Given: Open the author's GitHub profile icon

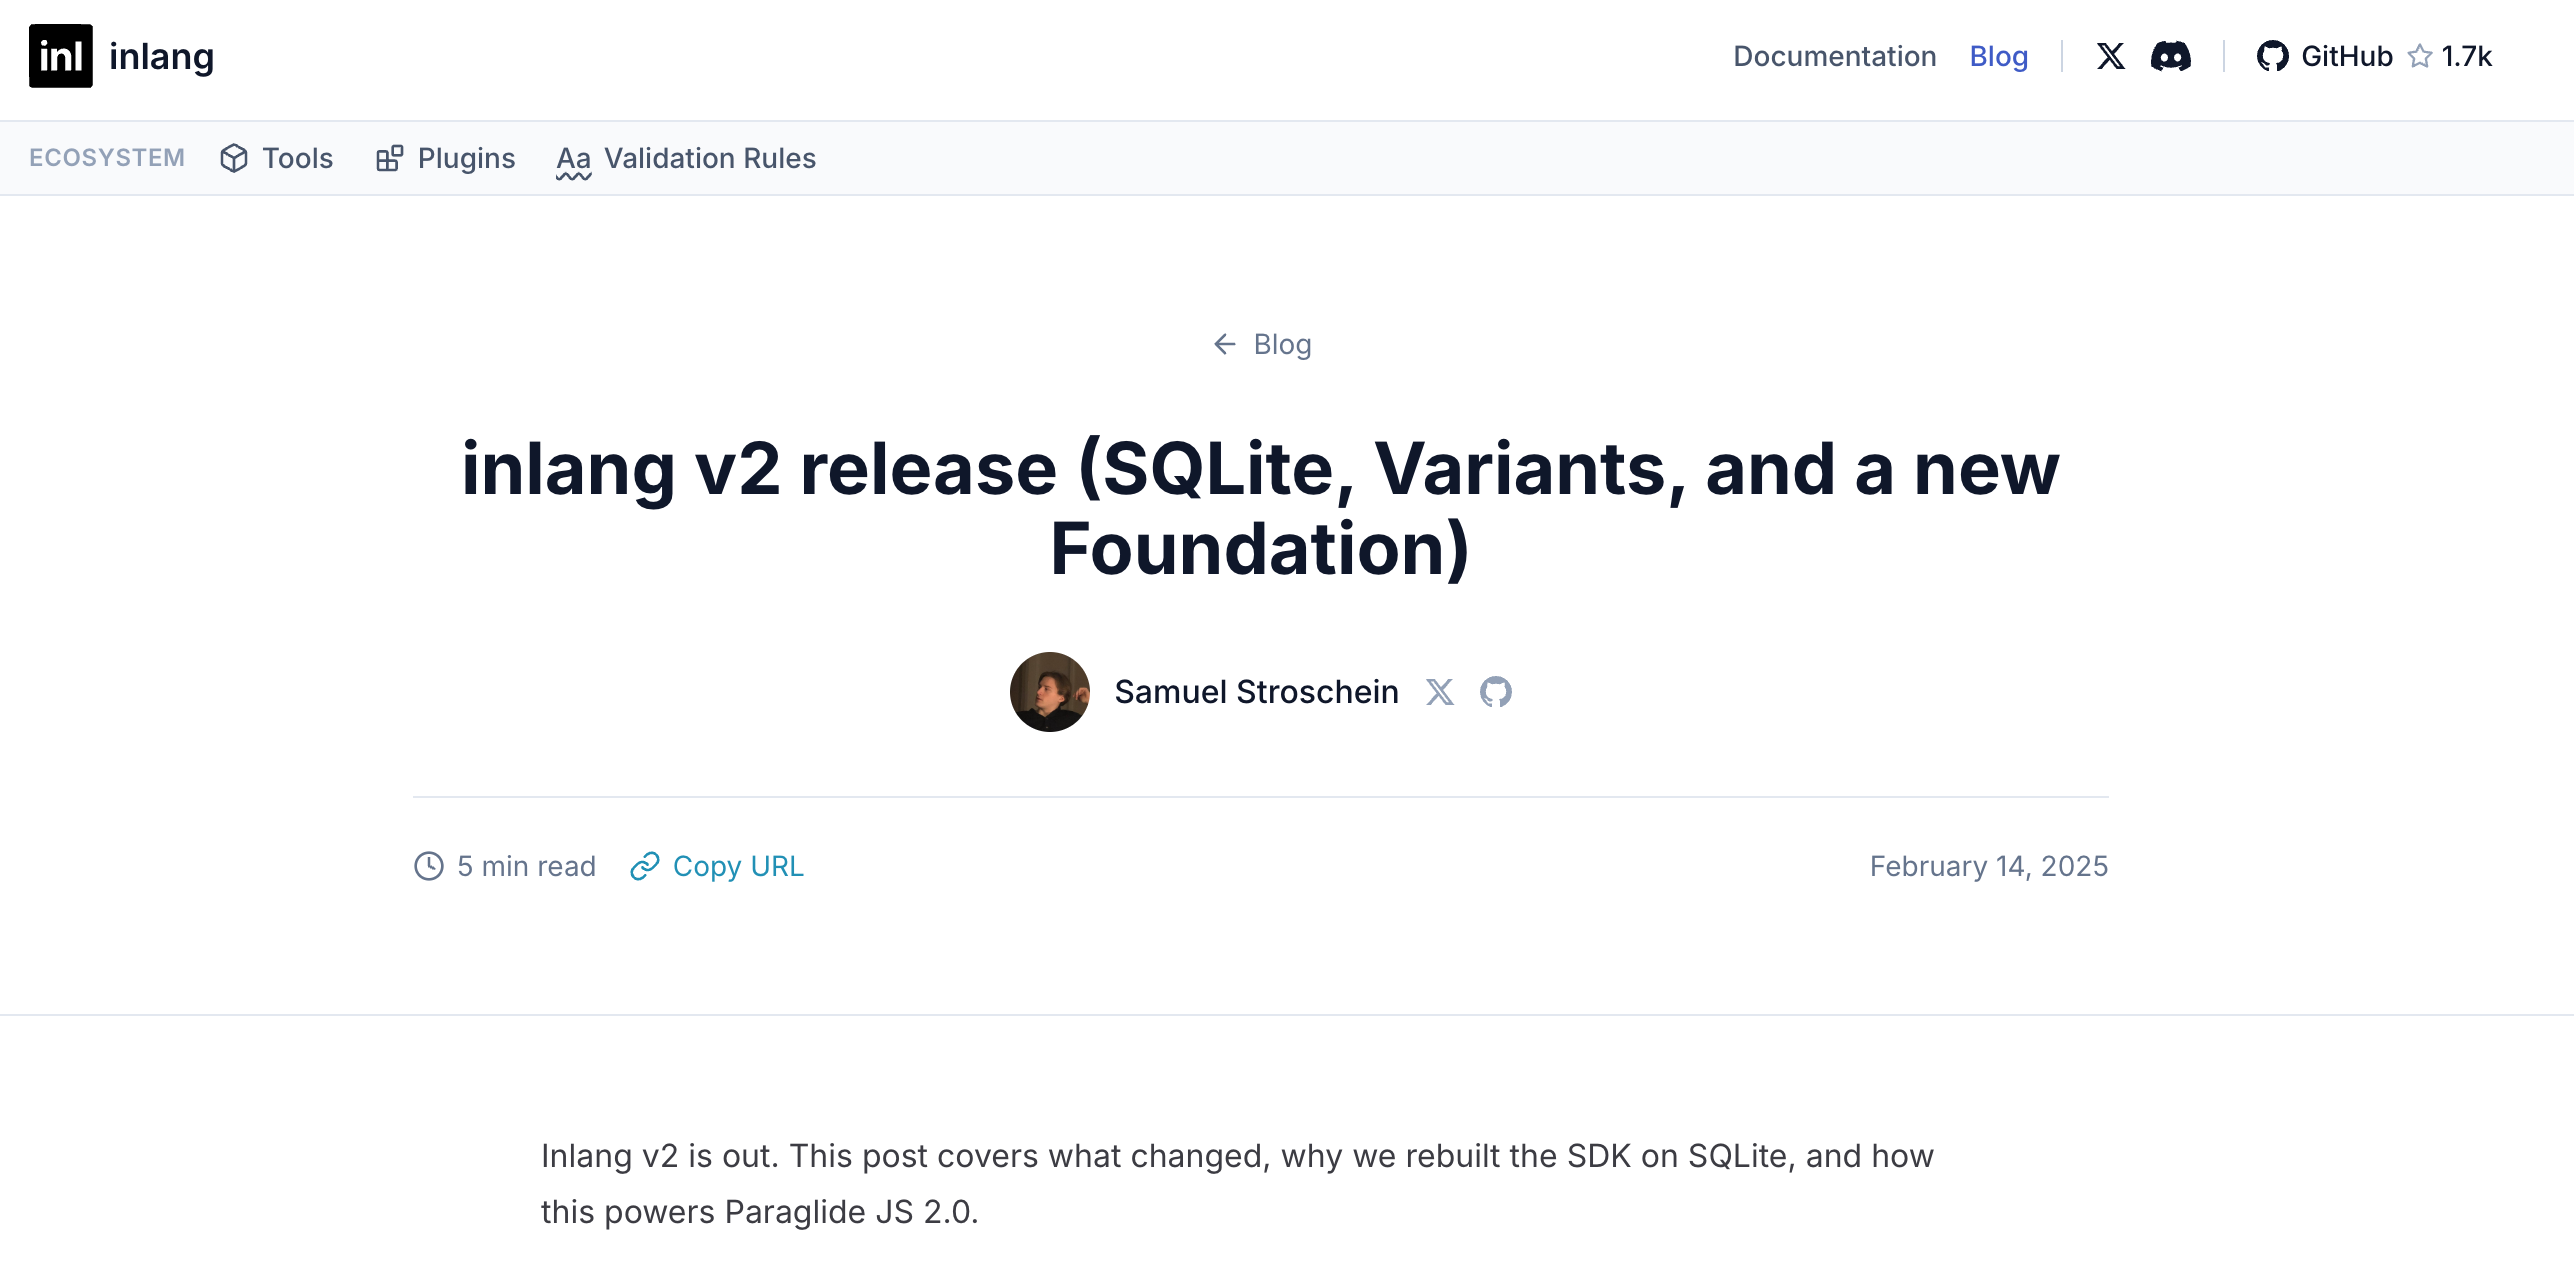Looking at the screenshot, I should click(1495, 692).
